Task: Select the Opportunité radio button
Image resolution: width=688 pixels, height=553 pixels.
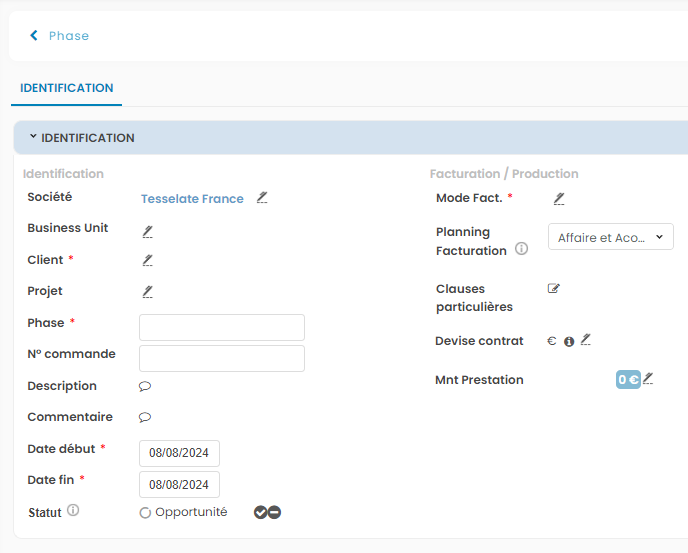Action: click(145, 513)
